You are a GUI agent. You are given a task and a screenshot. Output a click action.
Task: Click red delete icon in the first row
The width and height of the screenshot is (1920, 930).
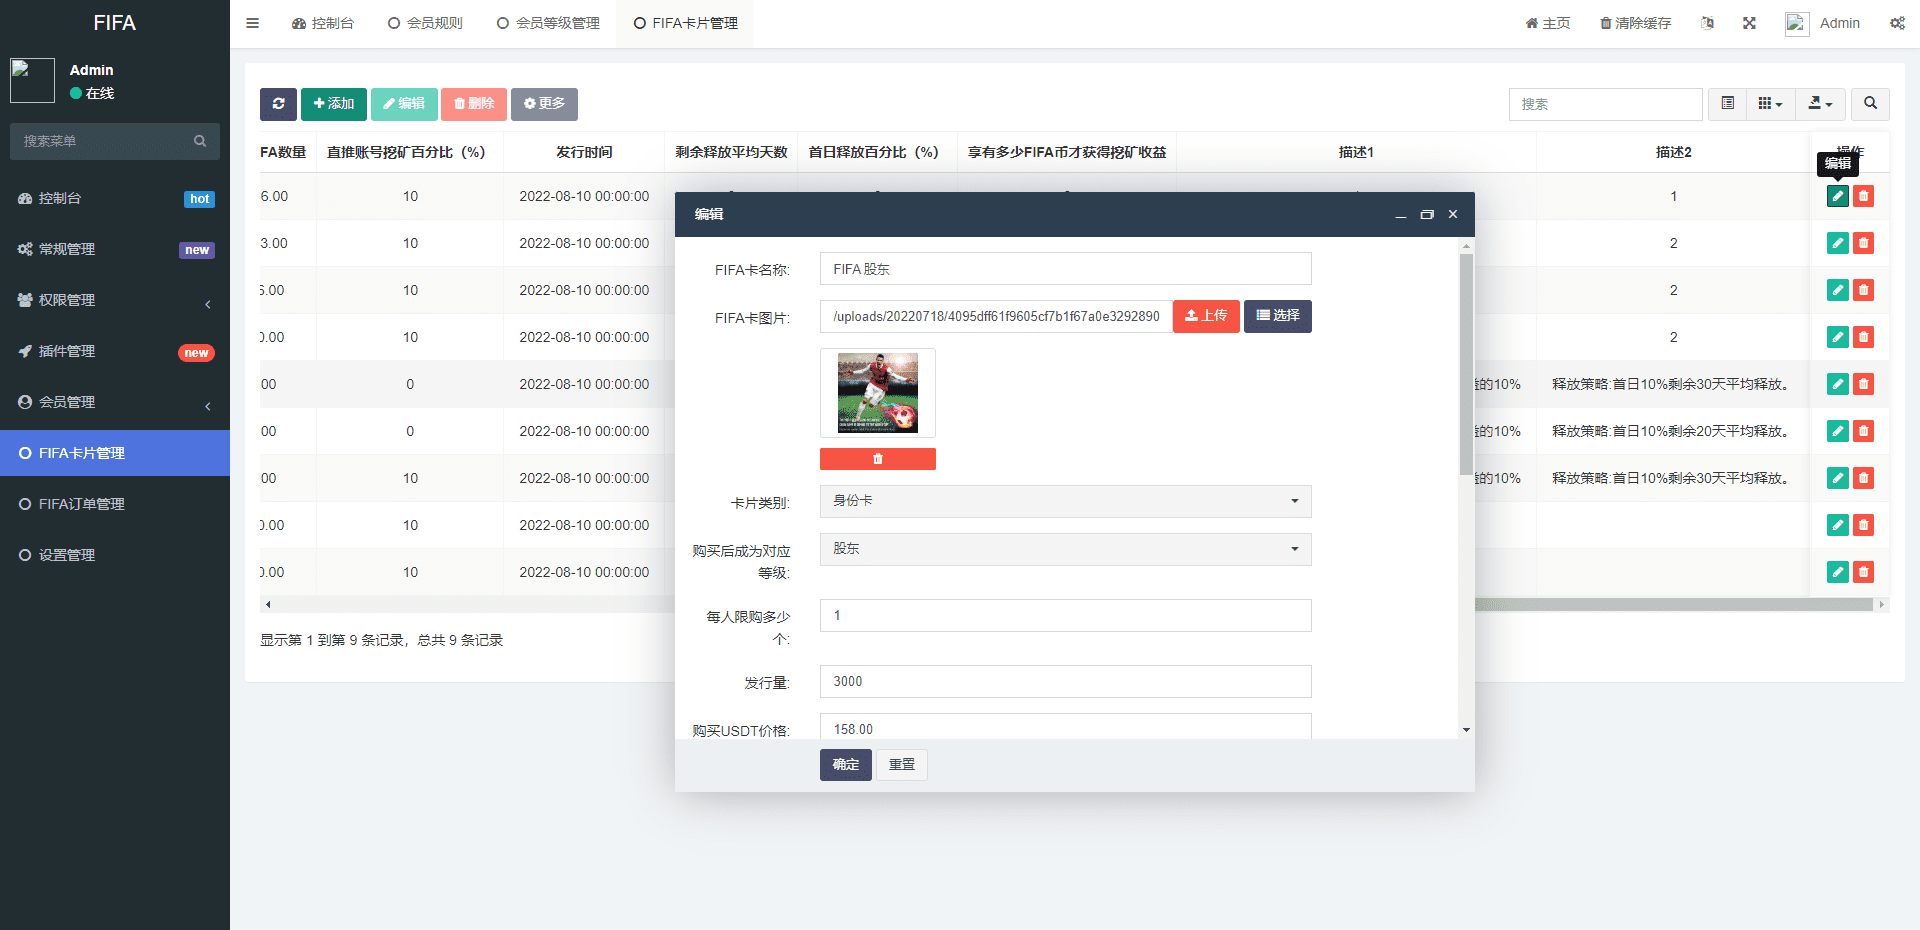1863,196
